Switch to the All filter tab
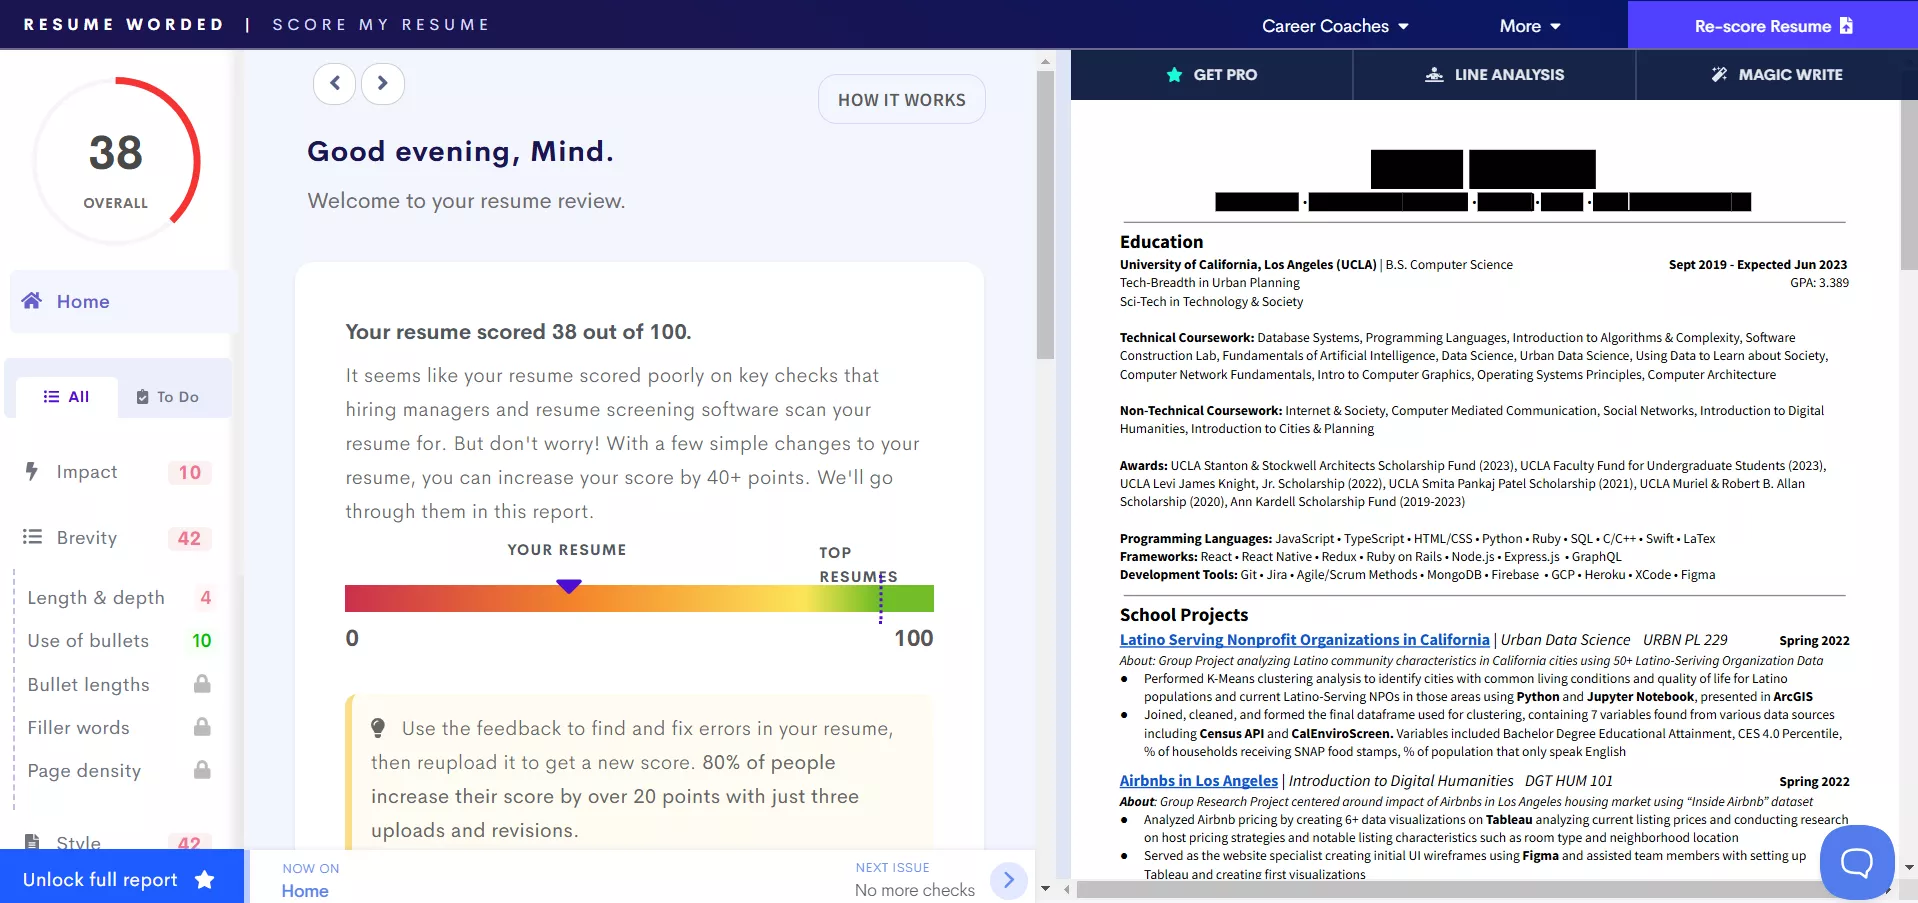This screenshot has width=1918, height=903. pyautogui.click(x=67, y=397)
